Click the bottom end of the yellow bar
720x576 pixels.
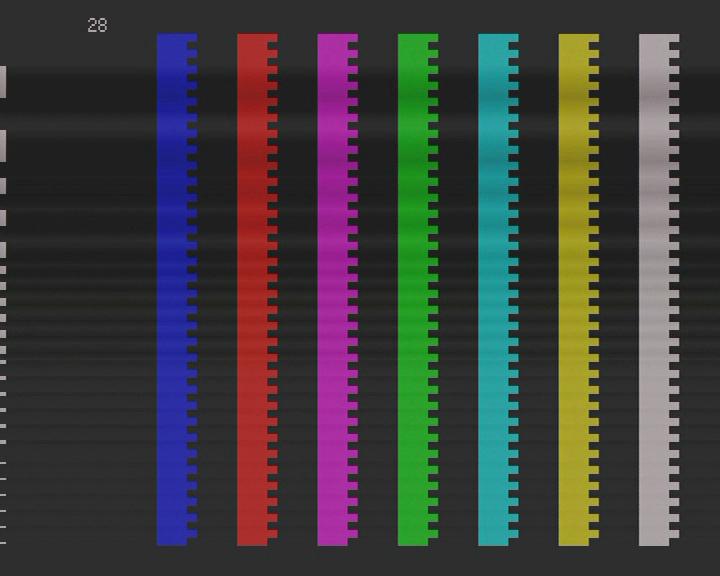pyautogui.click(x=574, y=540)
